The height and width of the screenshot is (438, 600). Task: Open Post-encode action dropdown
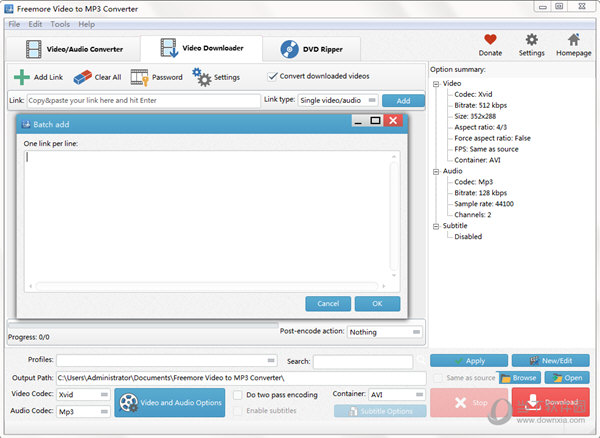(x=385, y=332)
